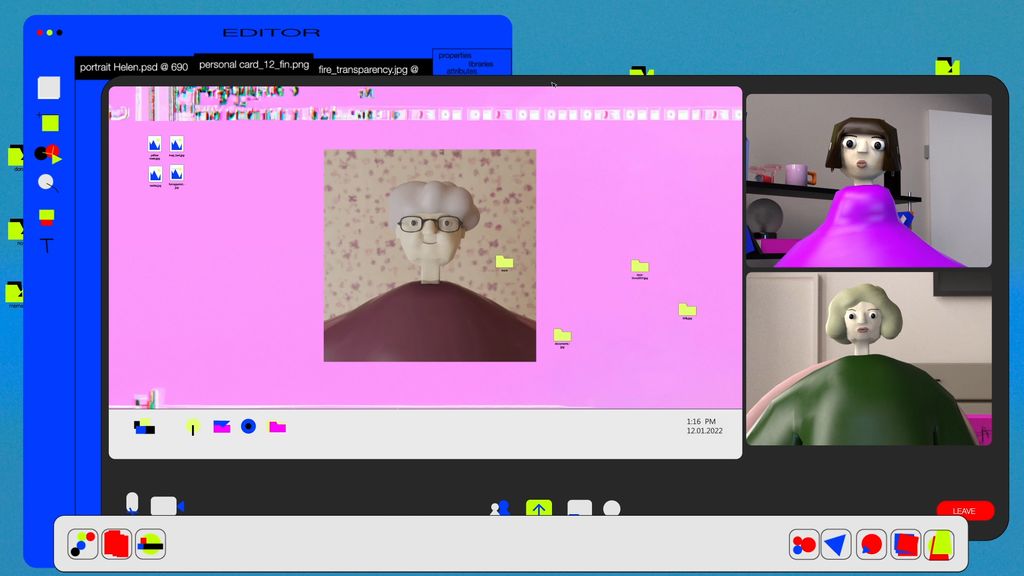This screenshot has width=1024, height=576.
Task: Click the green share screen arrow icon
Action: click(x=539, y=509)
